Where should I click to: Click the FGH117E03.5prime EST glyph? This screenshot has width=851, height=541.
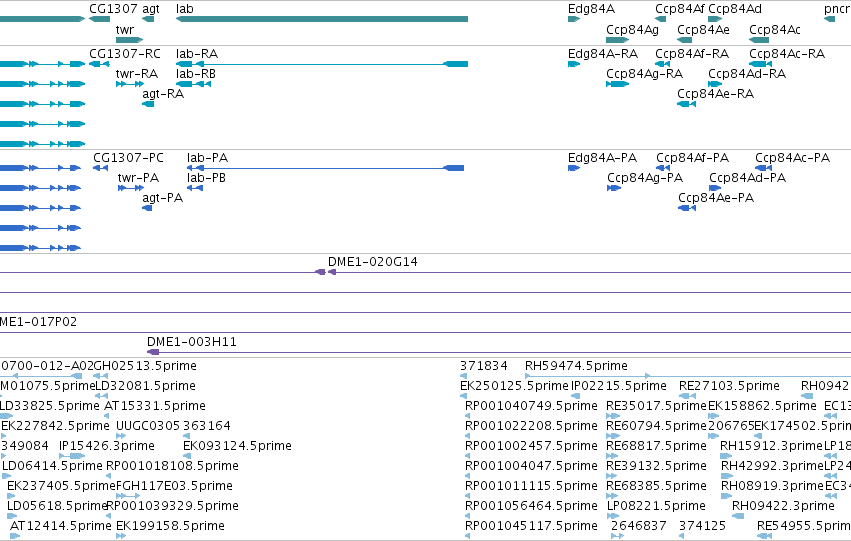click(x=128, y=496)
